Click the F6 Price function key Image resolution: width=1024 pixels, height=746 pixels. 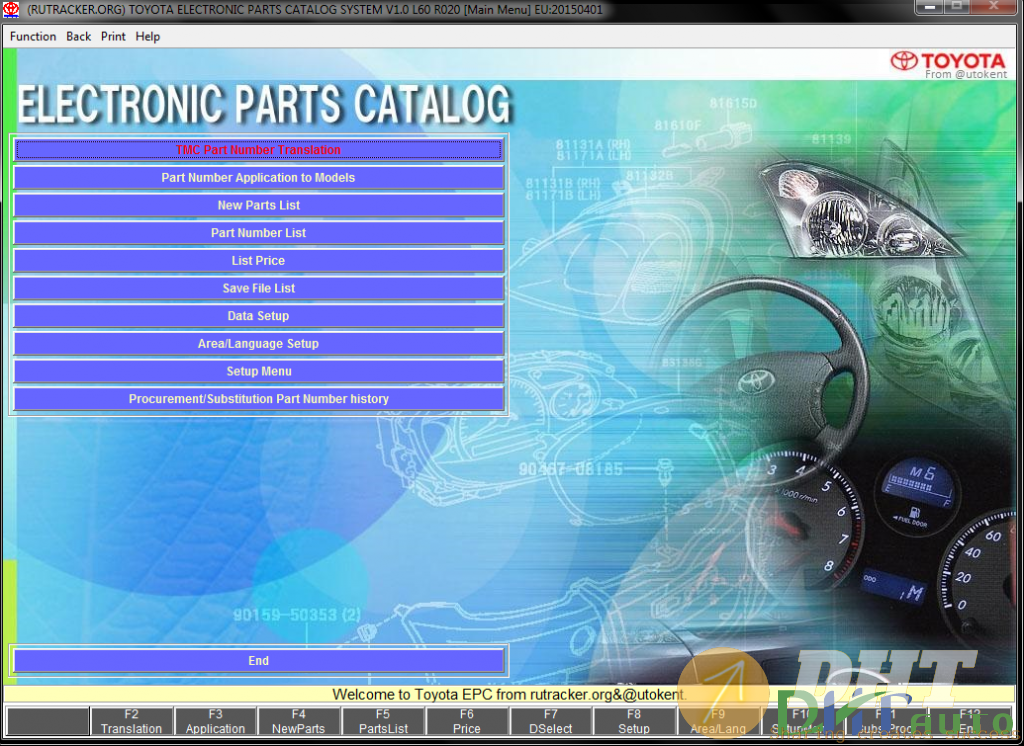click(467, 722)
